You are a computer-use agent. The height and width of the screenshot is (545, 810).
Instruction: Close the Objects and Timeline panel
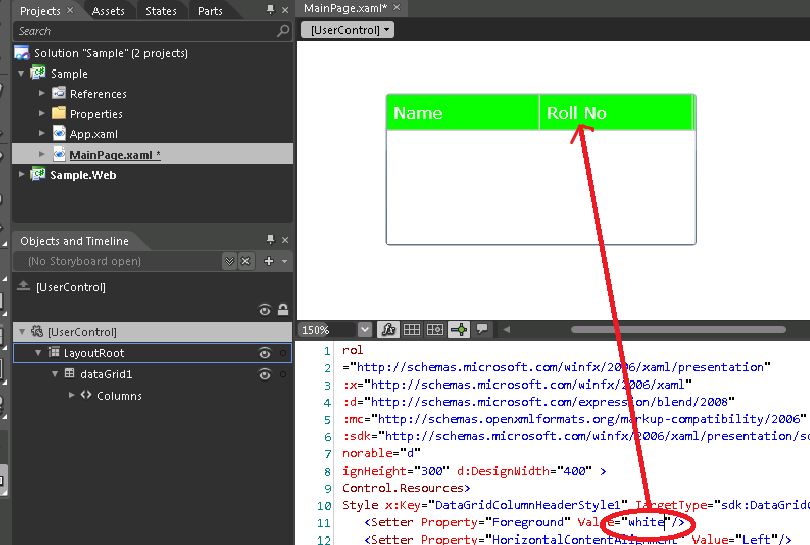[x=285, y=240]
